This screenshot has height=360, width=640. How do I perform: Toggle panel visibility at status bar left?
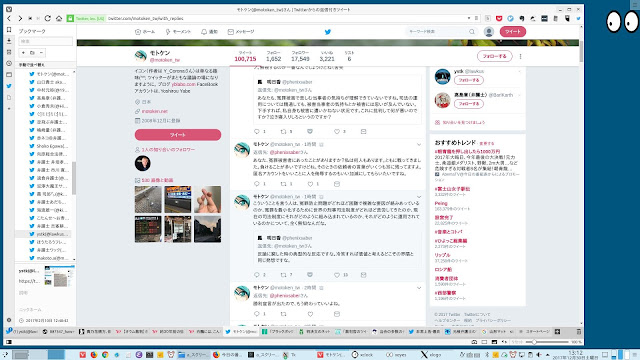pyautogui.click(x=9, y=342)
